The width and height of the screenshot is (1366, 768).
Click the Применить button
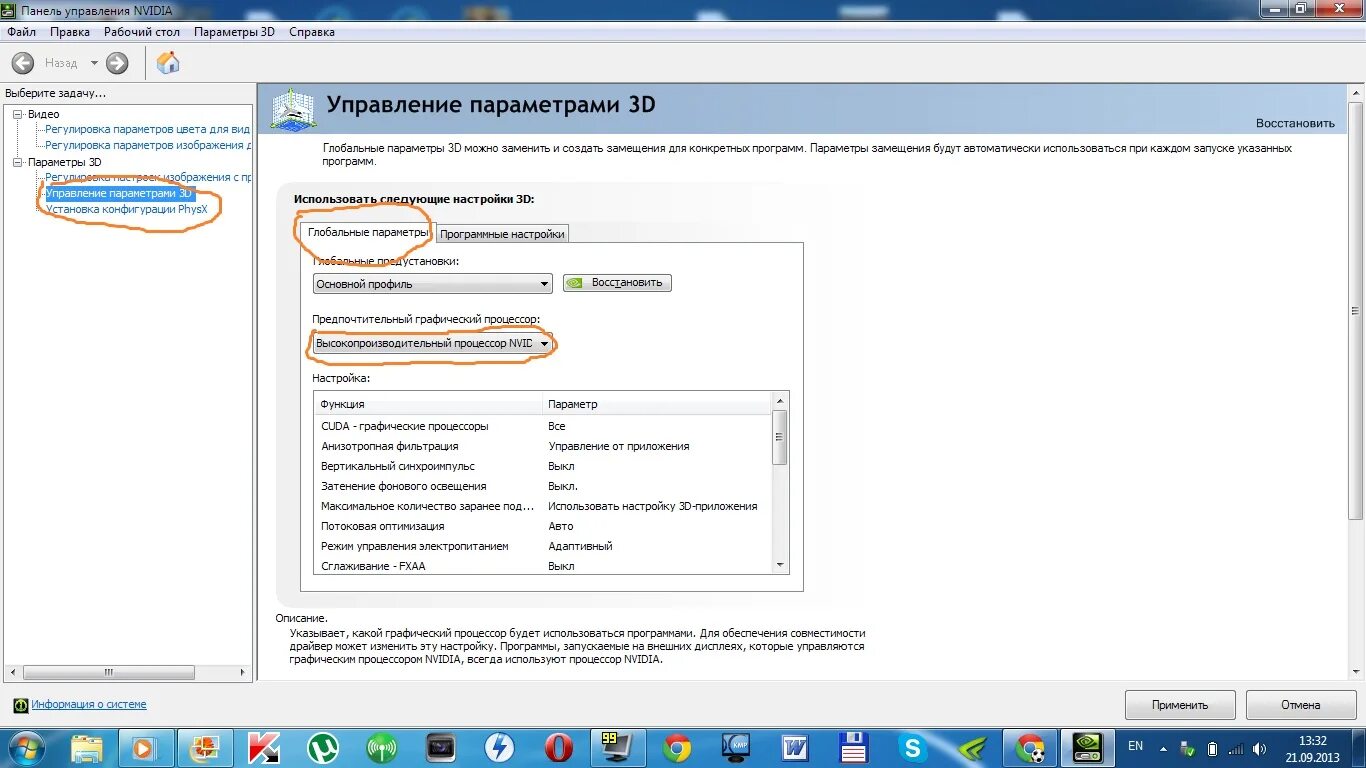[x=1180, y=705]
